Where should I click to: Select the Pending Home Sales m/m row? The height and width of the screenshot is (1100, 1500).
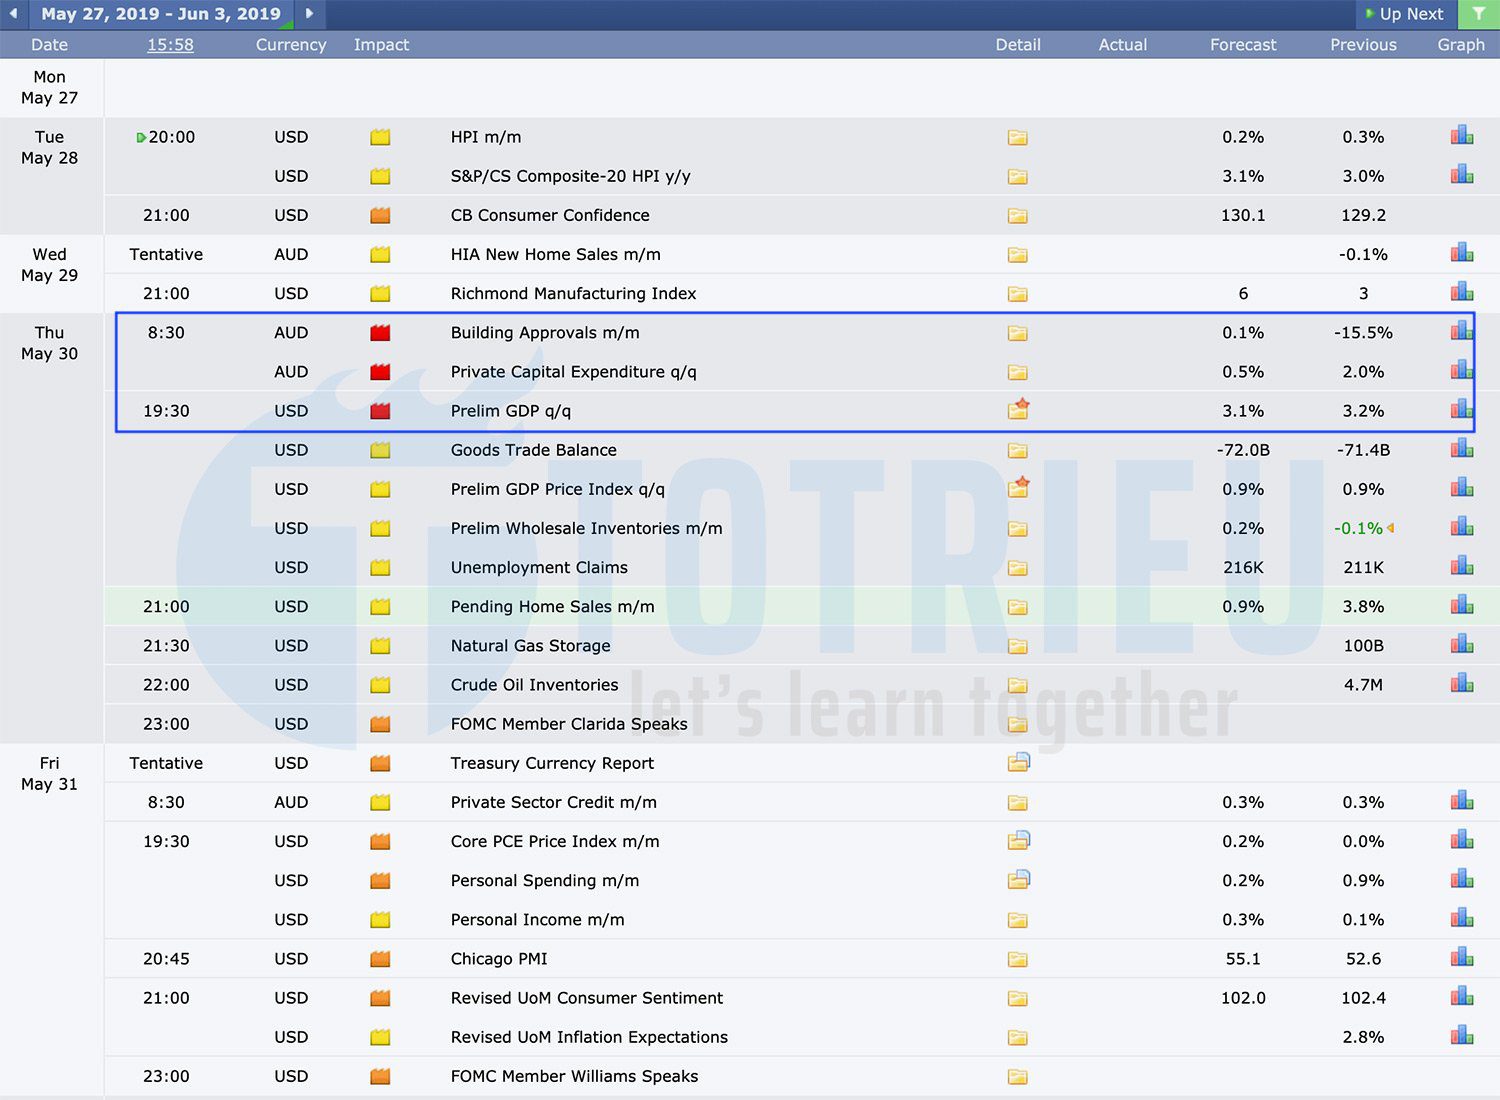click(x=552, y=607)
